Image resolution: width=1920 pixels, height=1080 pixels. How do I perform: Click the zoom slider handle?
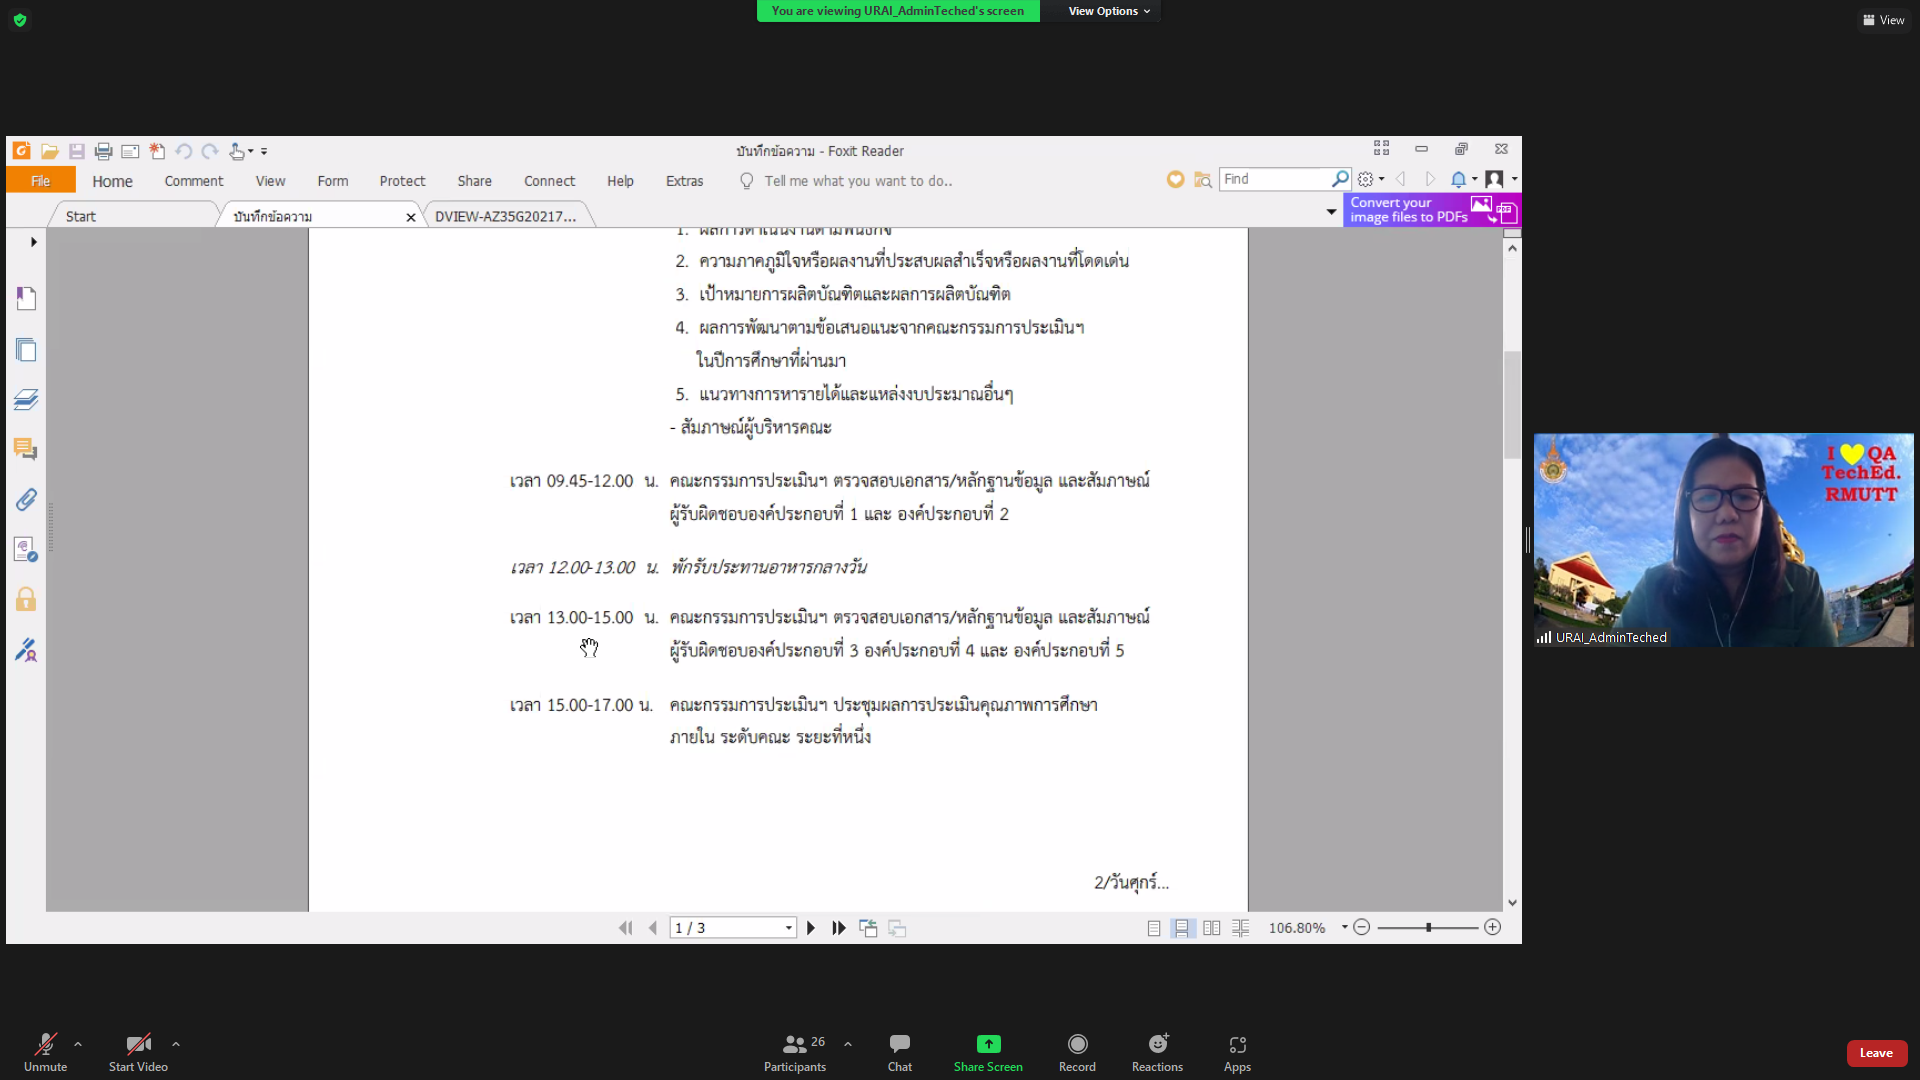coord(1428,927)
